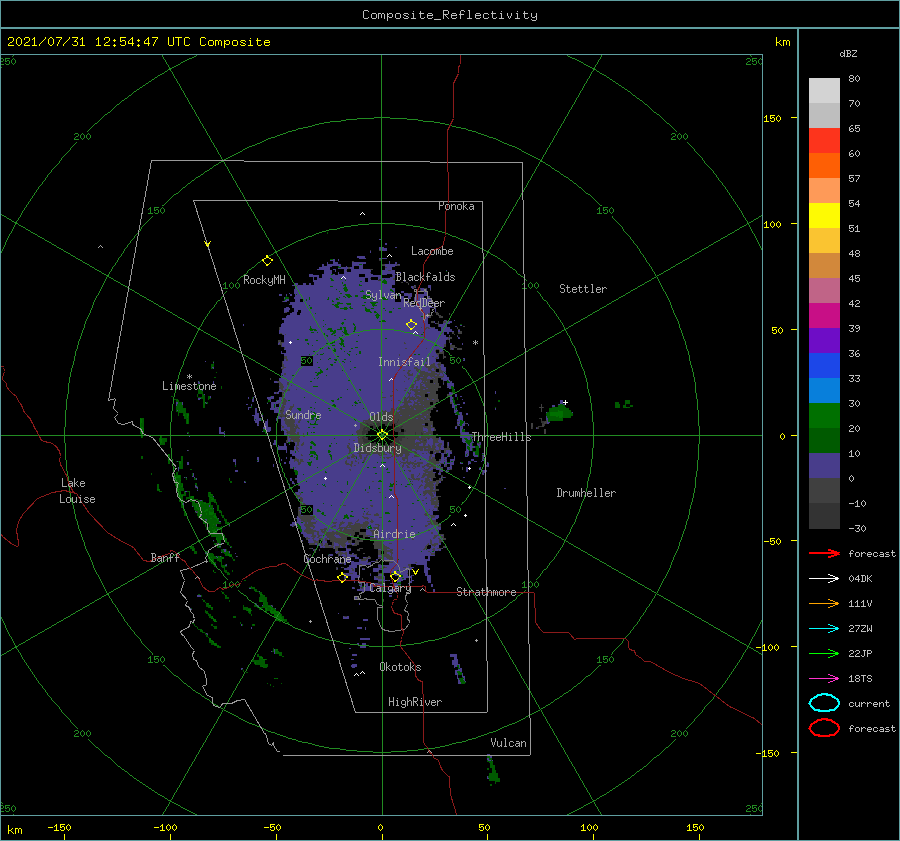Select the magenta 18TS arrow legend icon
900x841 pixels.
[x=824, y=679]
